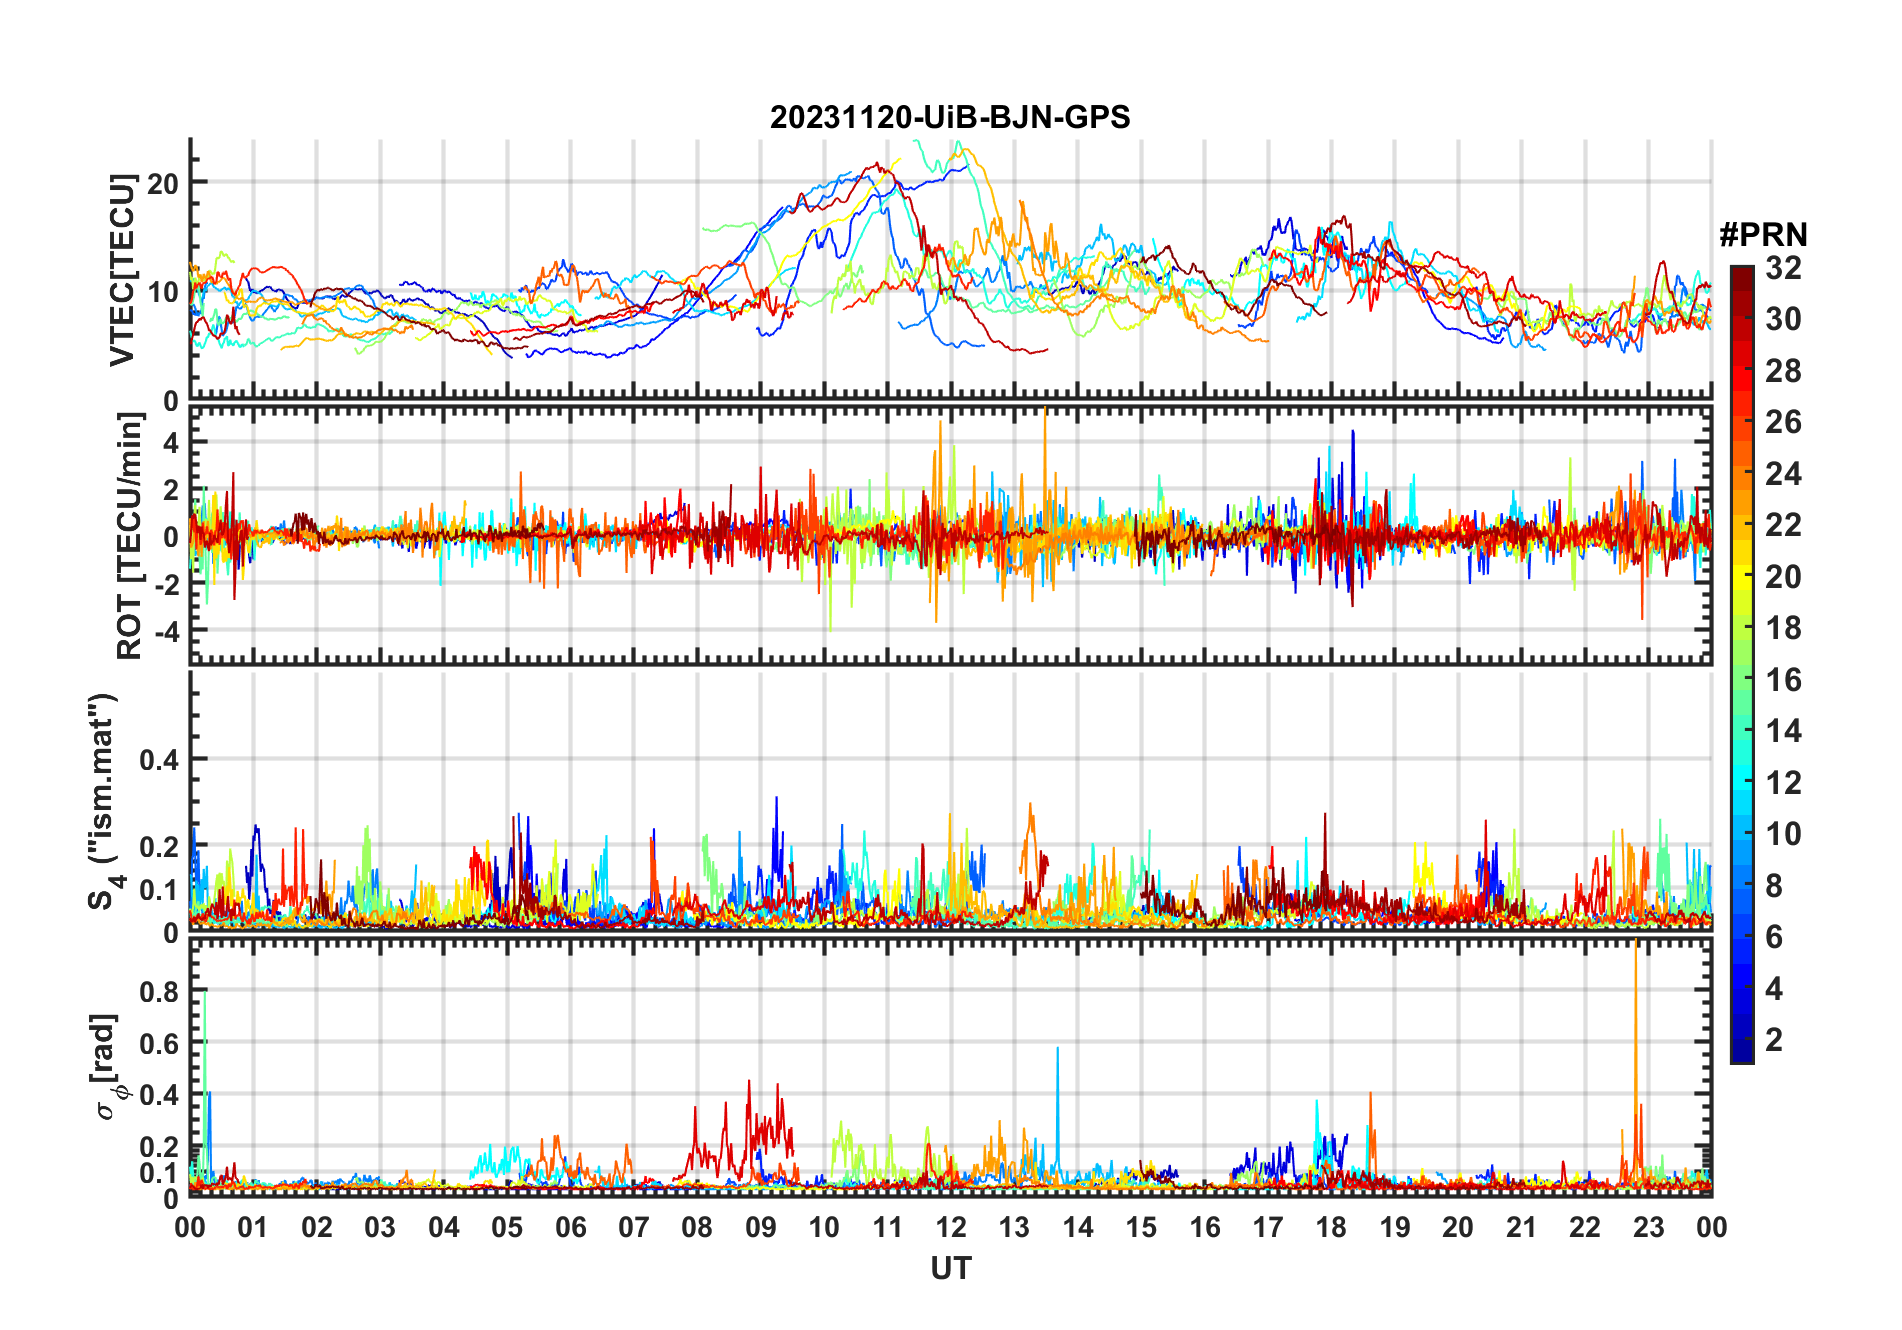Image resolution: width=1902 pixels, height=1330 pixels.
Task: Click inside the ROT plot panel
Action: coord(951,536)
